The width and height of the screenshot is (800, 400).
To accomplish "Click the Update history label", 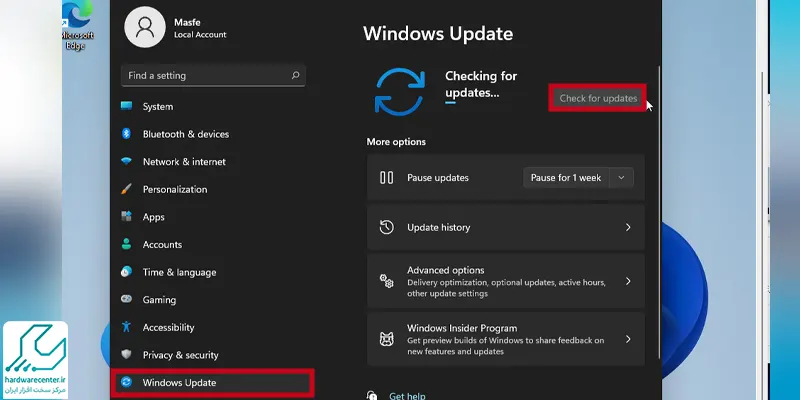I will tap(438, 227).
